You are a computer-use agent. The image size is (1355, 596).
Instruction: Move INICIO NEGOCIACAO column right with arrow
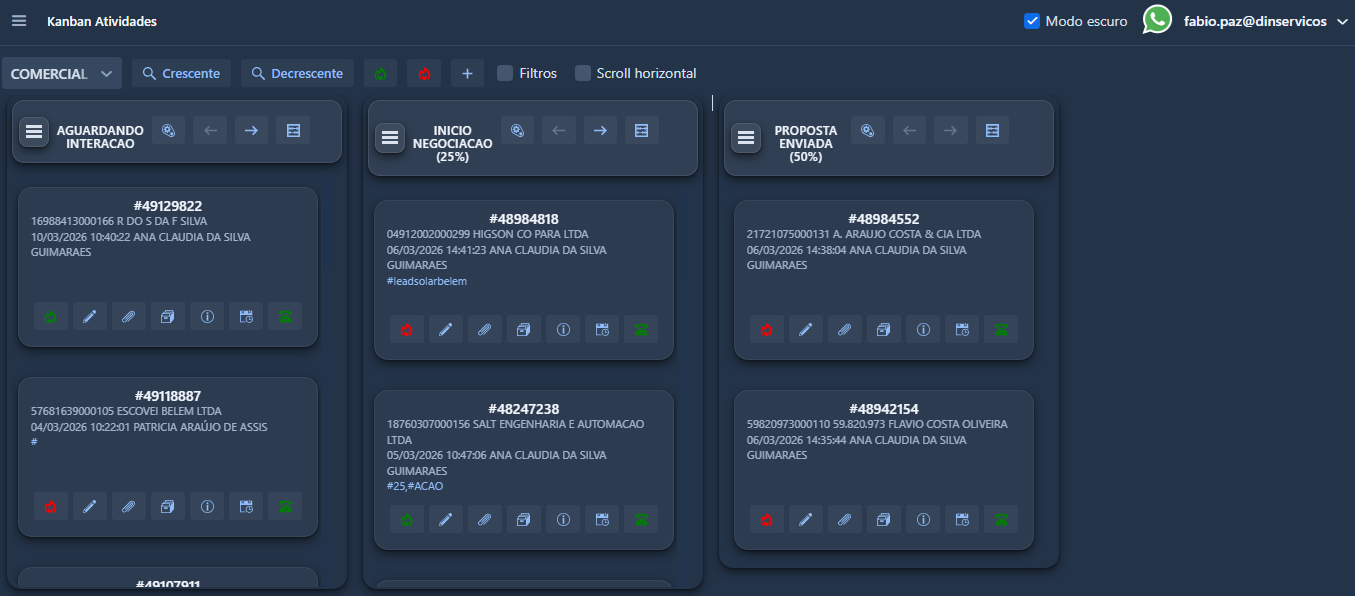[x=600, y=130]
